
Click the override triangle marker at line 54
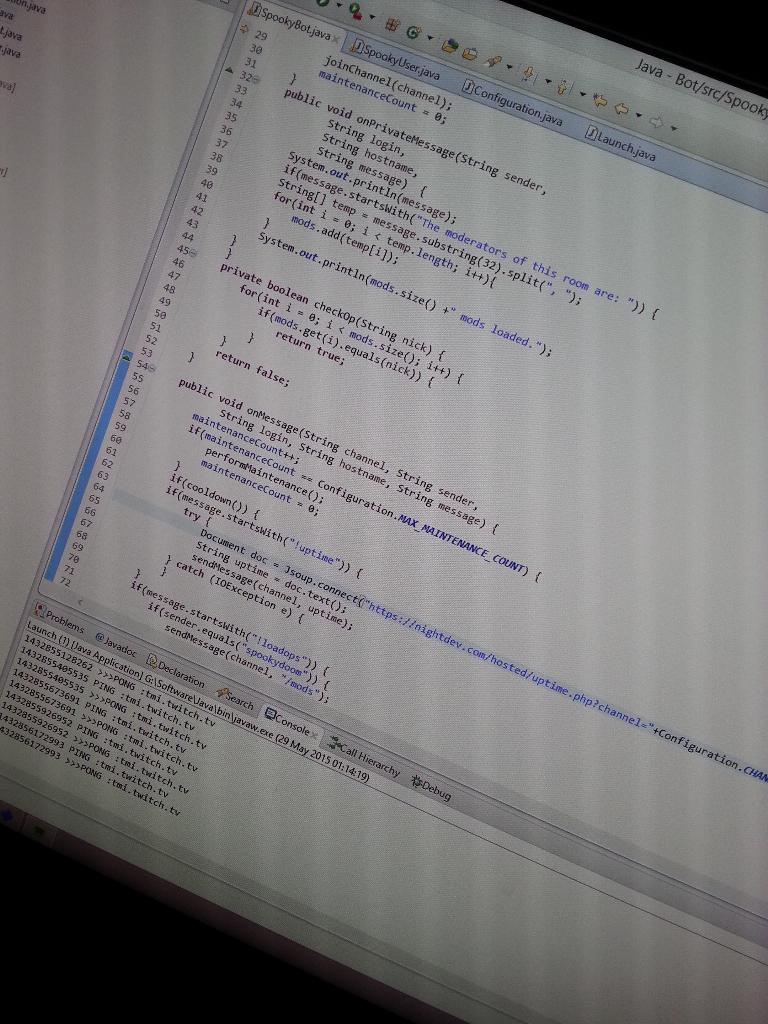[x=127, y=357]
